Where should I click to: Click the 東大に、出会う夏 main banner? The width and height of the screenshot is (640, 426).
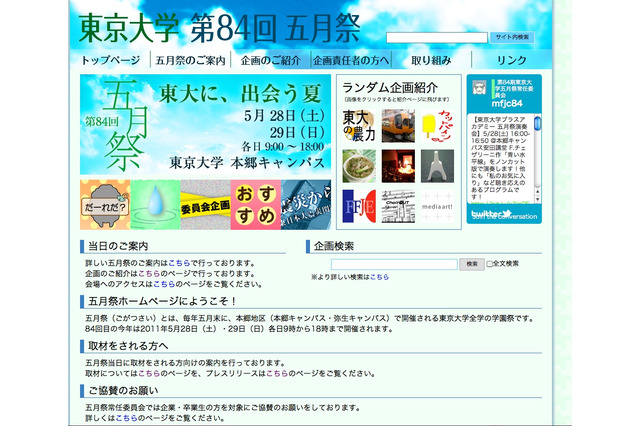pos(205,124)
